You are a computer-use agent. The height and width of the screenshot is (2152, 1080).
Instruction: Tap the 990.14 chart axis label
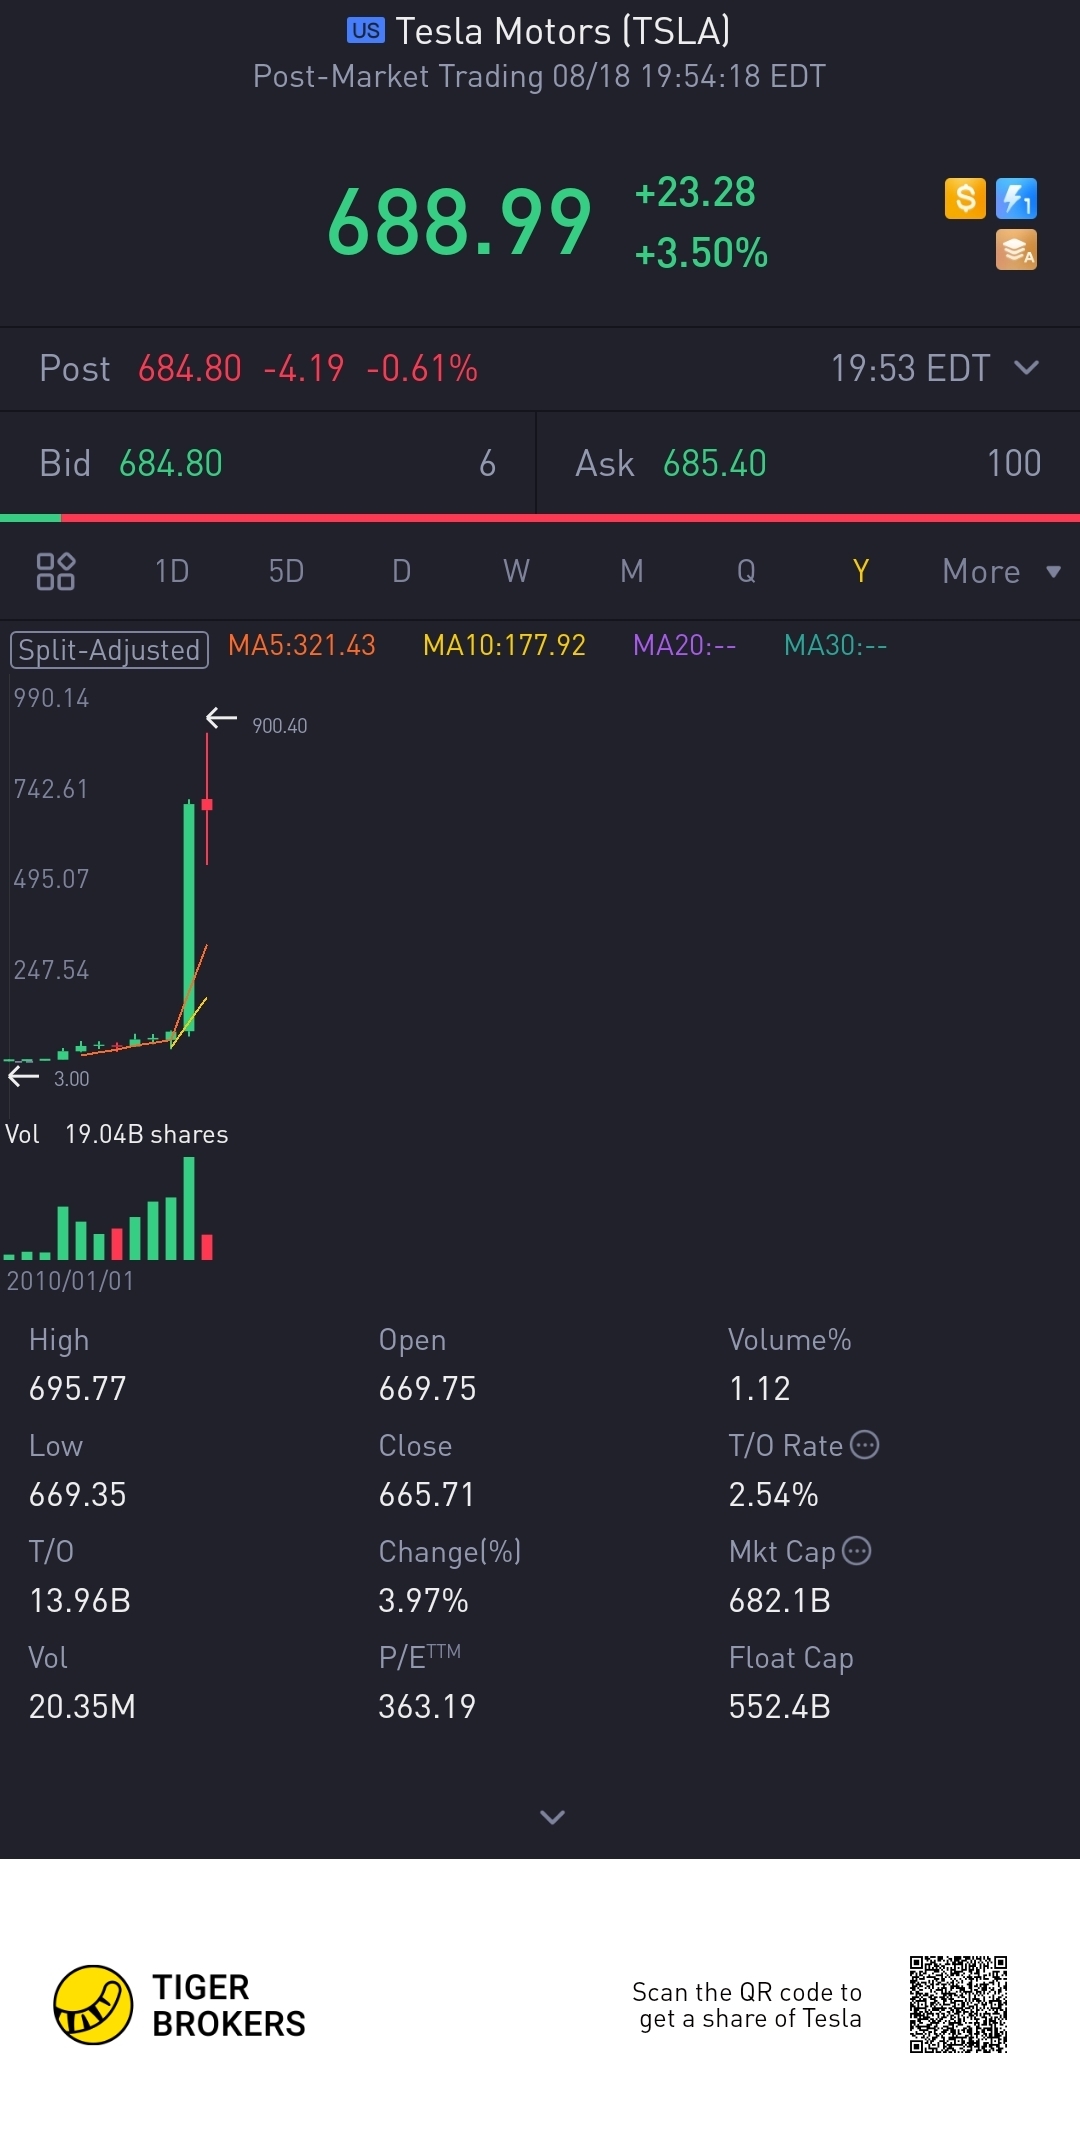(x=51, y=698)
